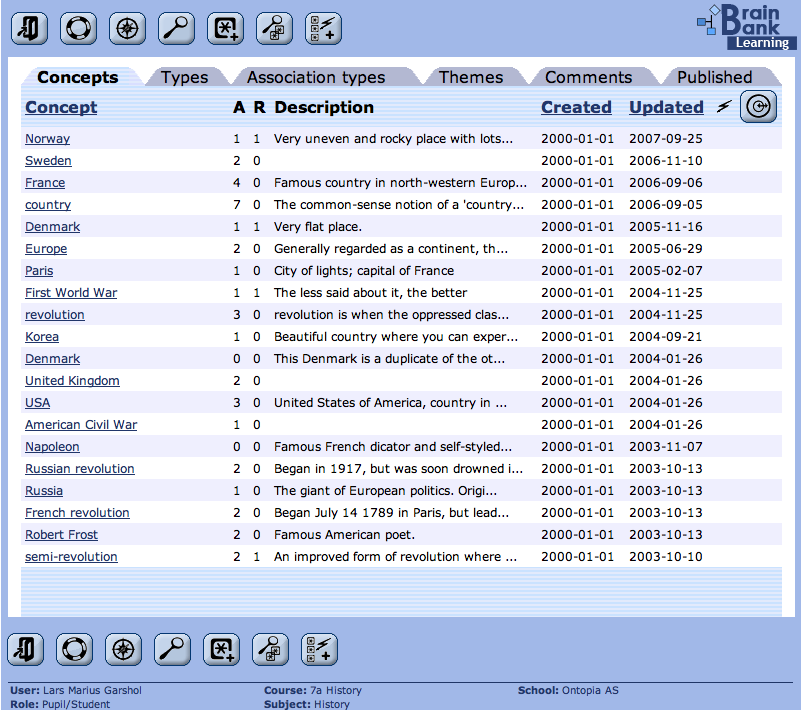Click list-lightning-plus icon in bottom toolbar
This screenshot has width=802, height=710.
[320, 650]
